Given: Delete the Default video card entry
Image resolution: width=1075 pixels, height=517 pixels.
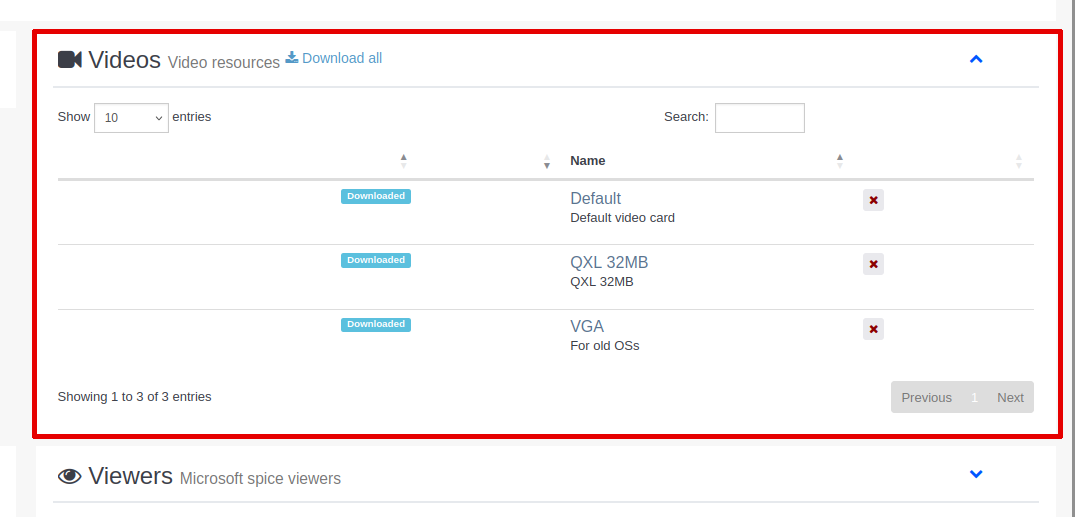Looking at the screenshot, I should point(873,200).
